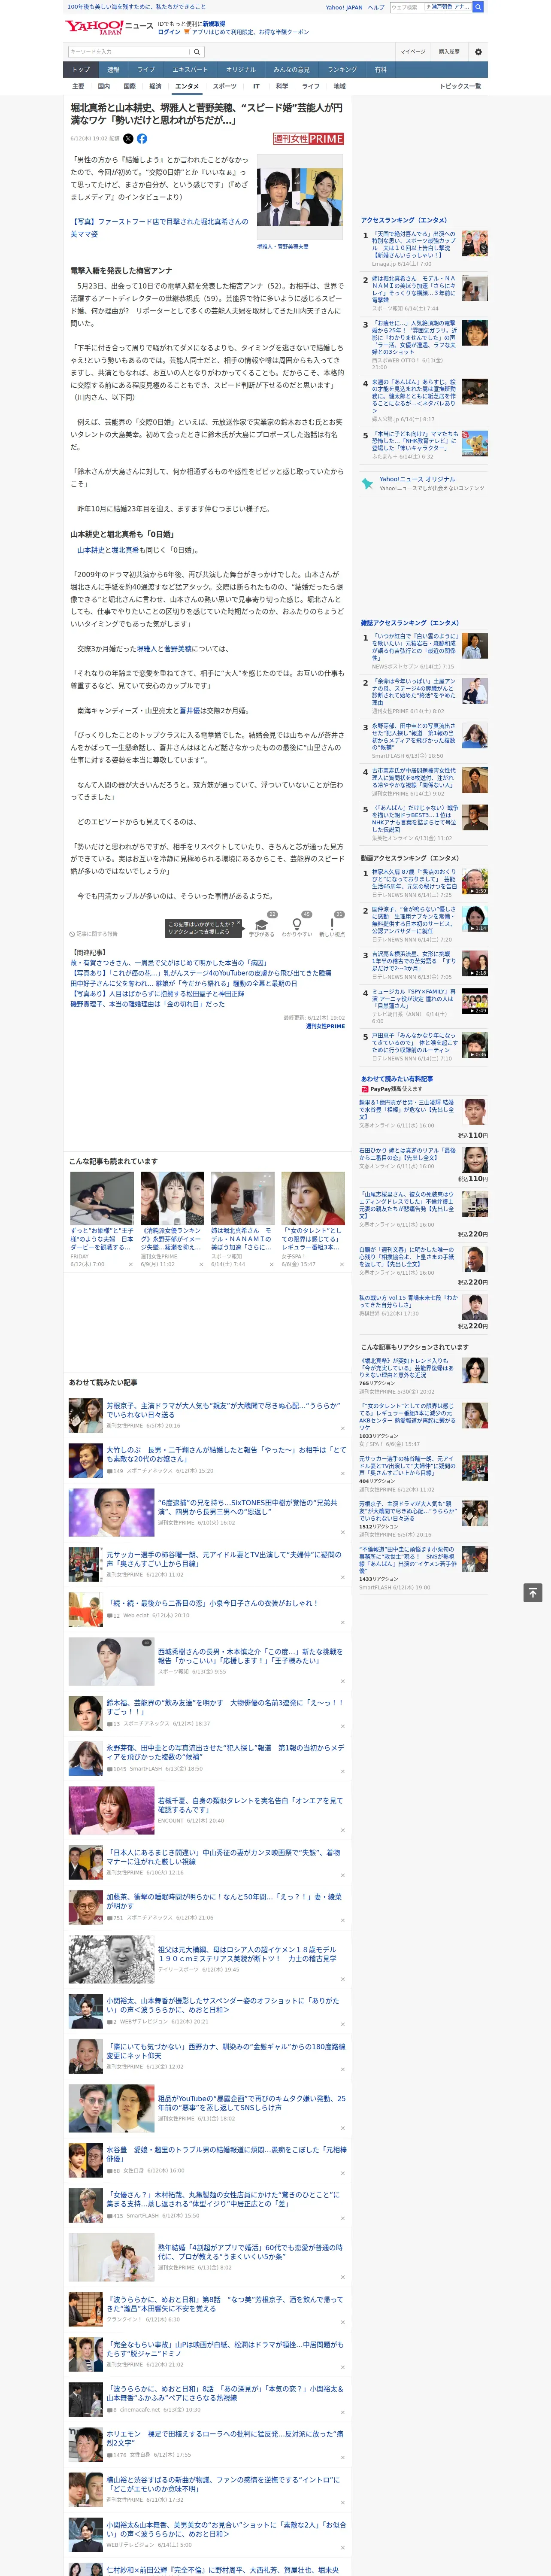Open the エキスパート tab

[x=190, y=70]
